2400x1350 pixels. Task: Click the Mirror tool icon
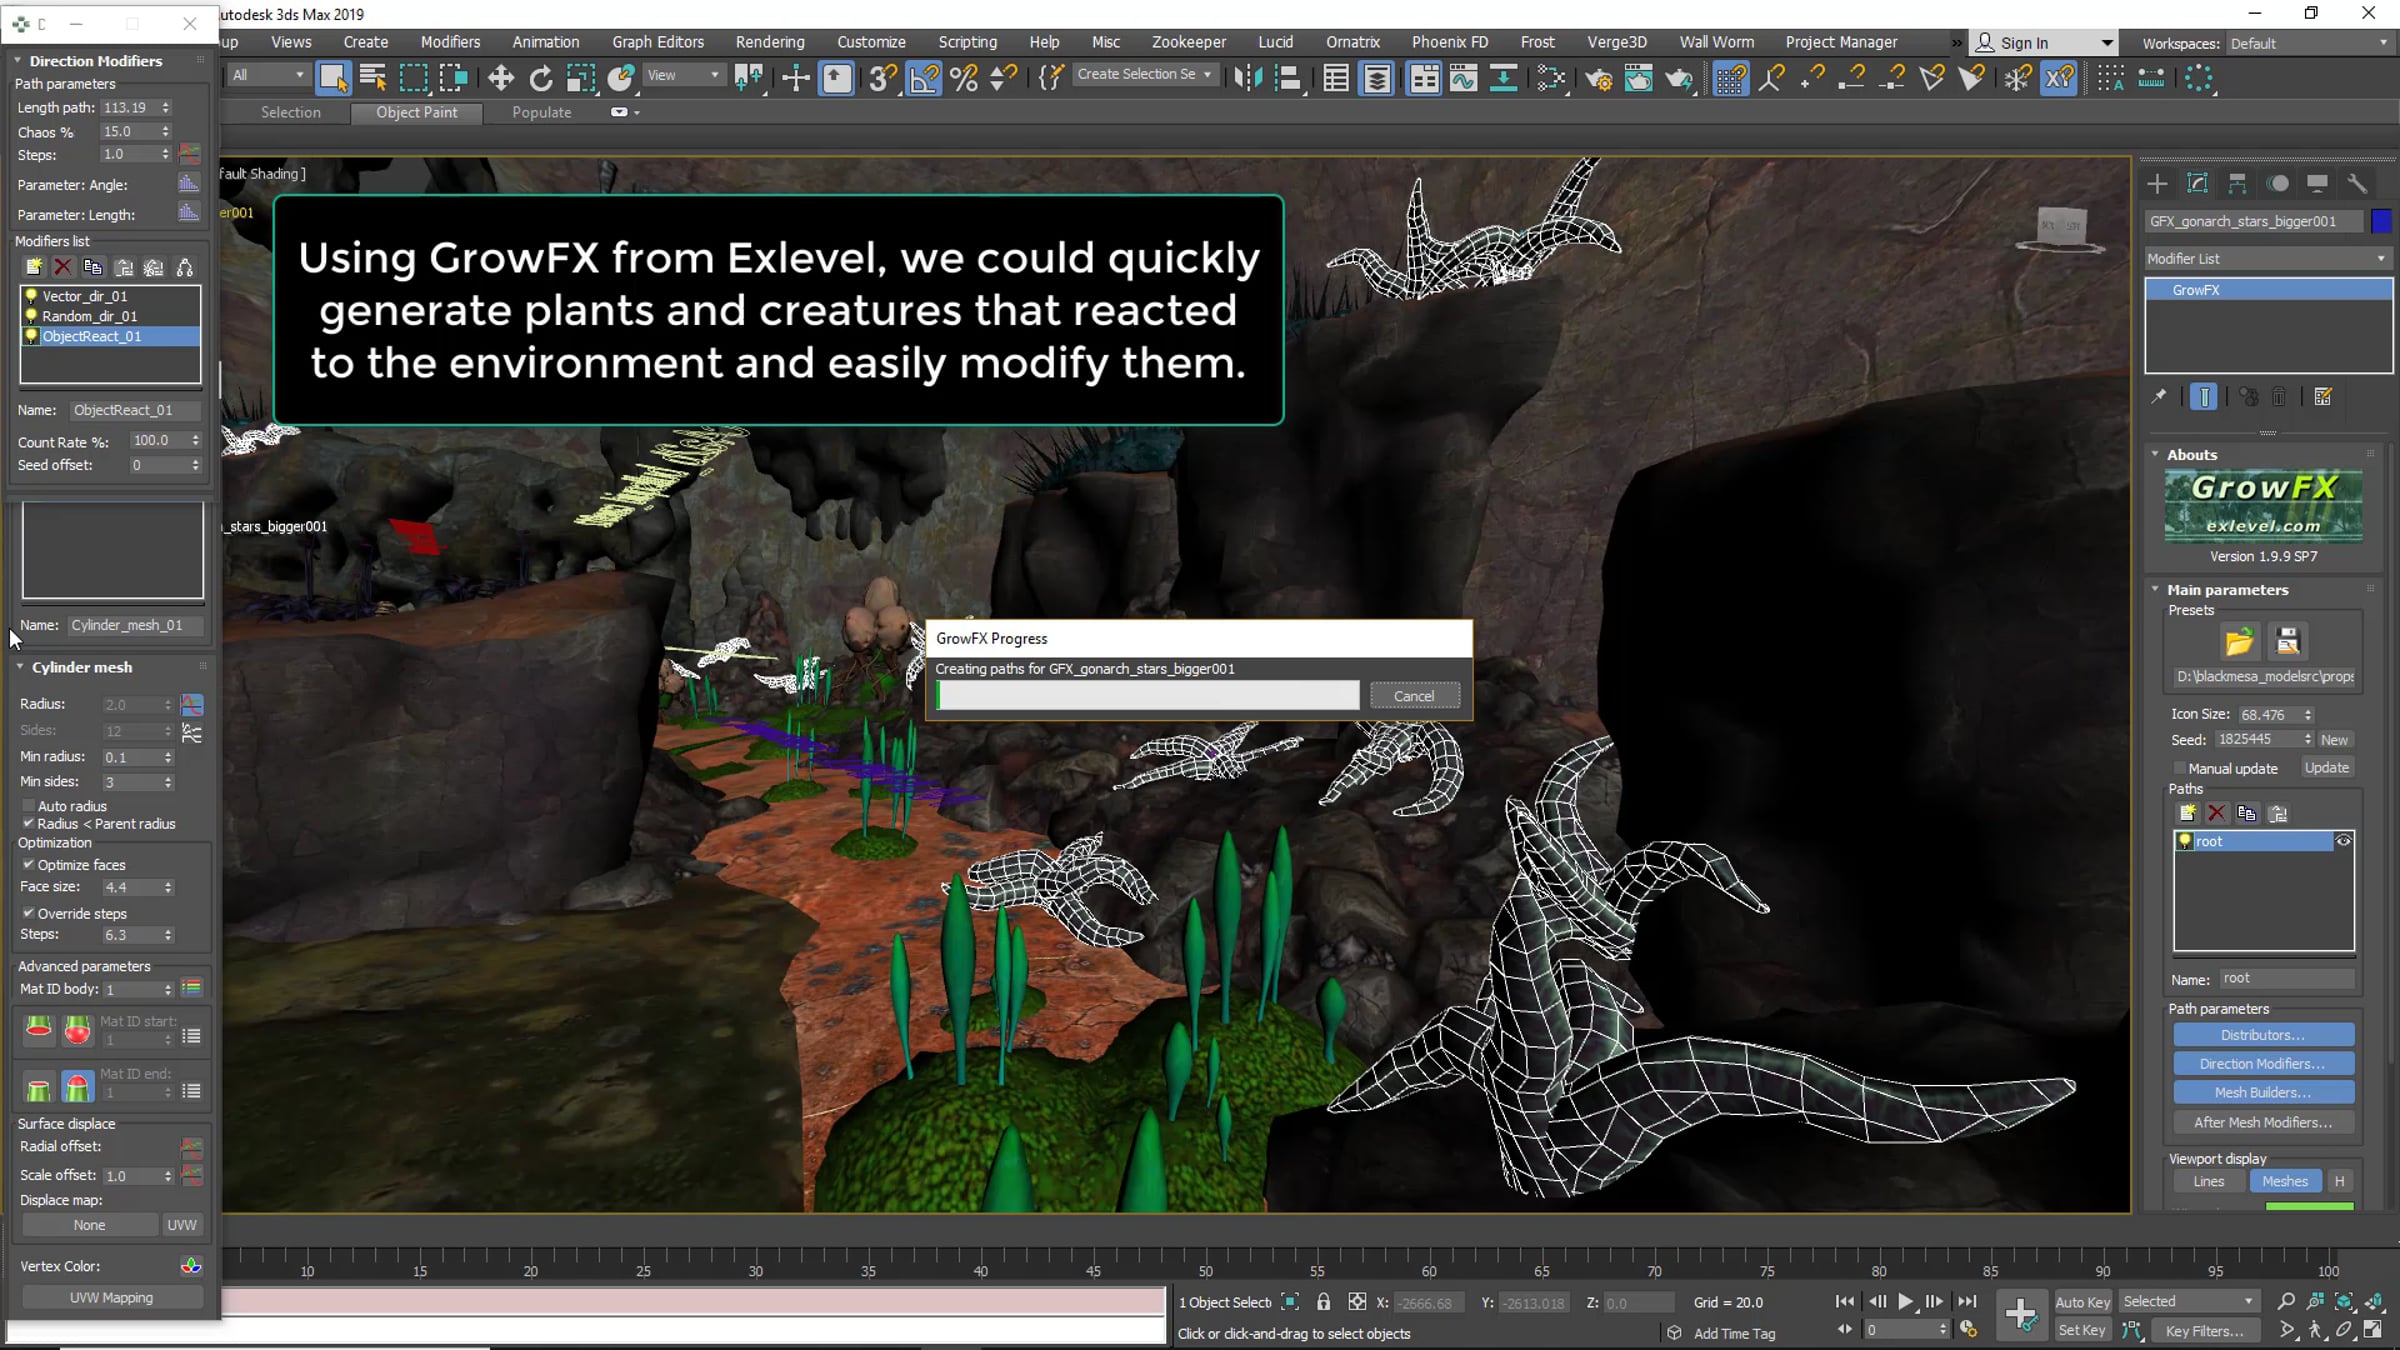click(1248, 78)
